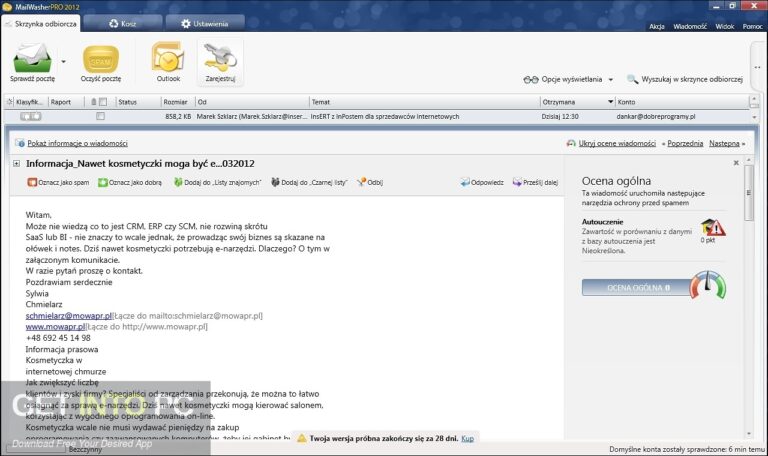Click the magnifier search icon
The width and height of the screenshot is (768, 456).
632,79
